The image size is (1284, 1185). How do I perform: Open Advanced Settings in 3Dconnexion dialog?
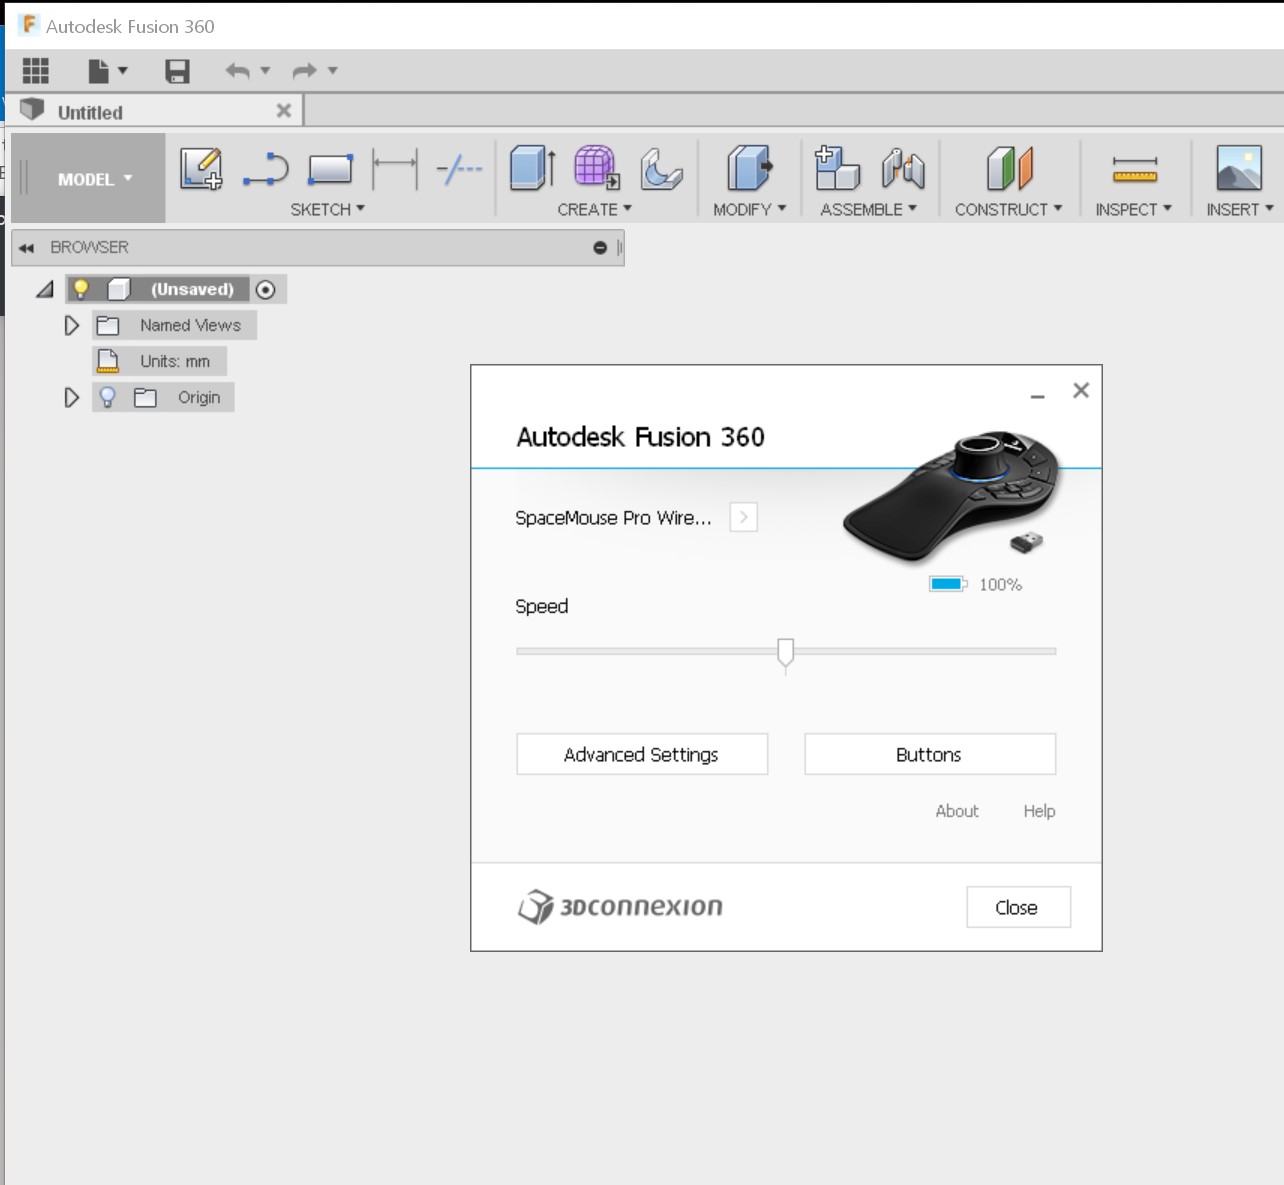click(x=642, y=754)
